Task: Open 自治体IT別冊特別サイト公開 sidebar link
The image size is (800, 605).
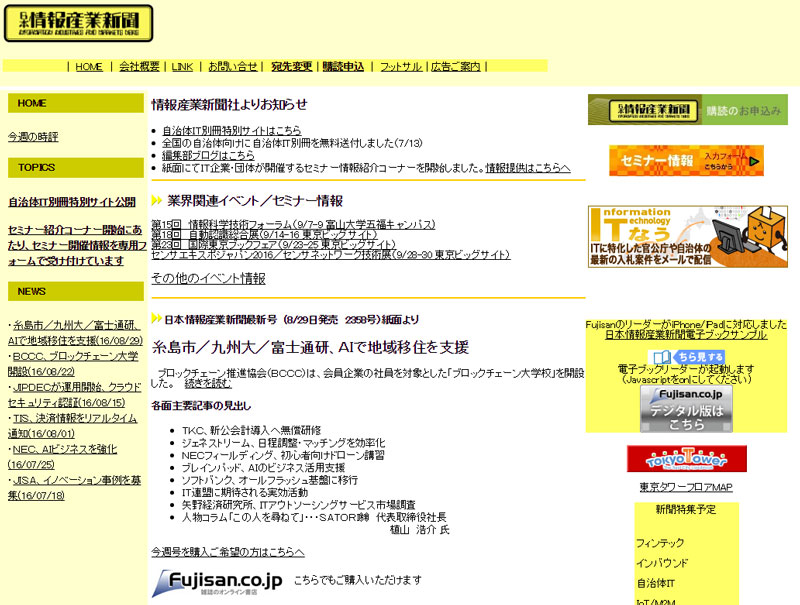Action: click(x=72, y=202)
